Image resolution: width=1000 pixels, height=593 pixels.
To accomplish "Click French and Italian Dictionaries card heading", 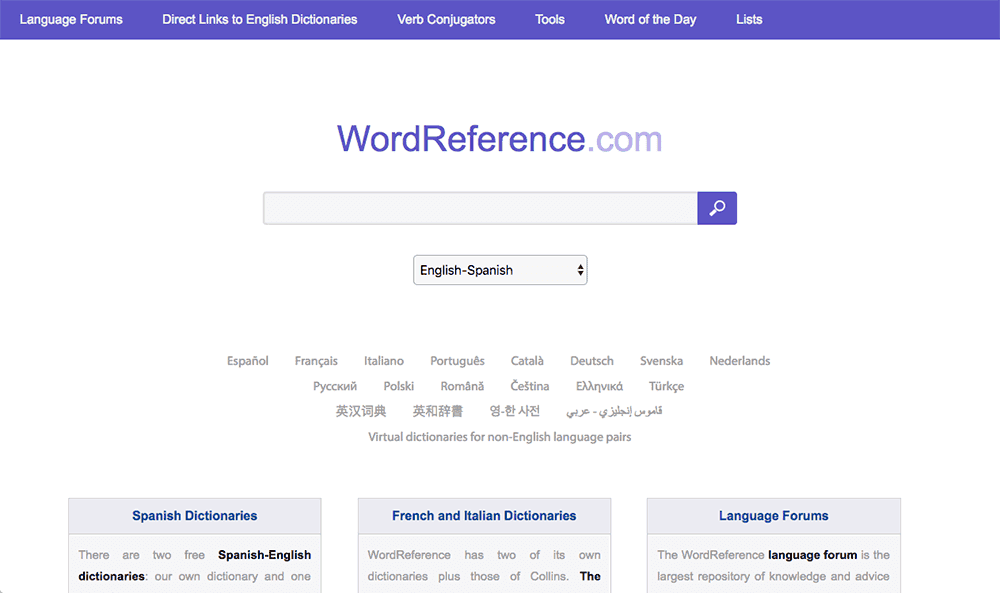I will tap(484, 516).
